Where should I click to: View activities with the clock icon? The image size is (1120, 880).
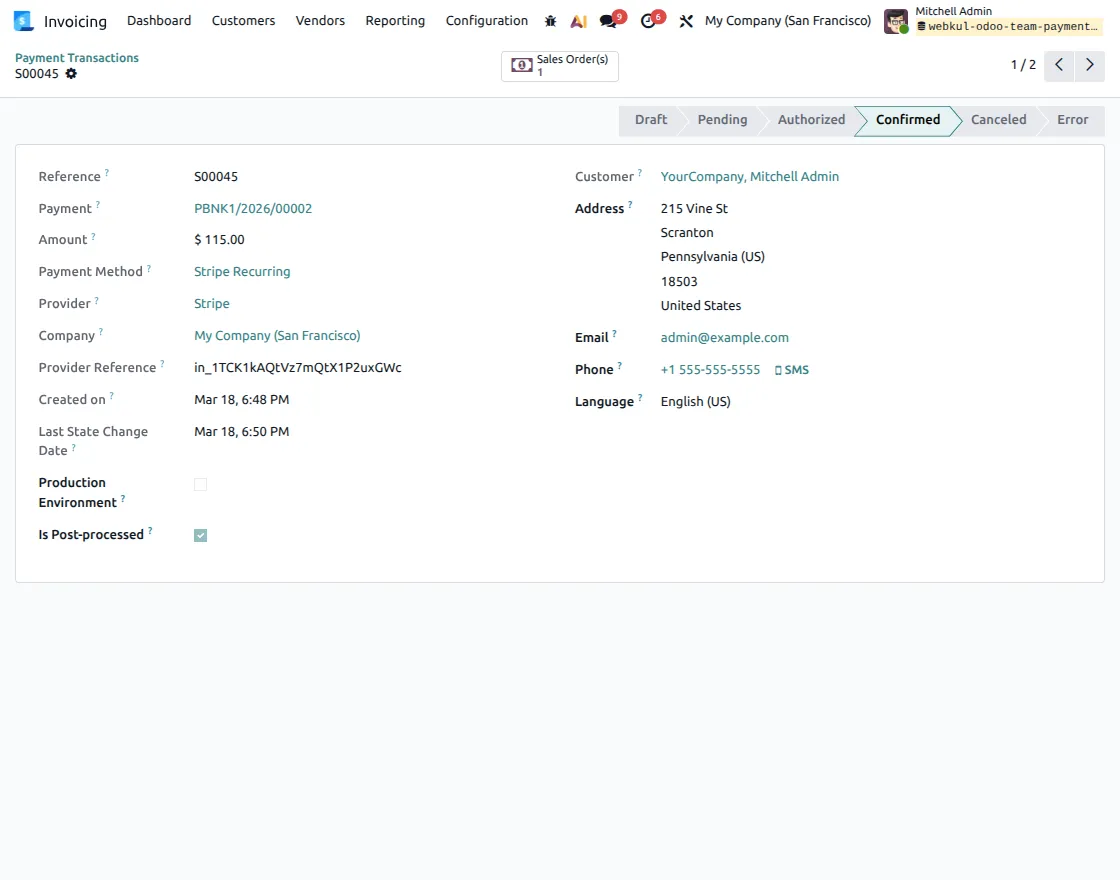pos(647,20)
